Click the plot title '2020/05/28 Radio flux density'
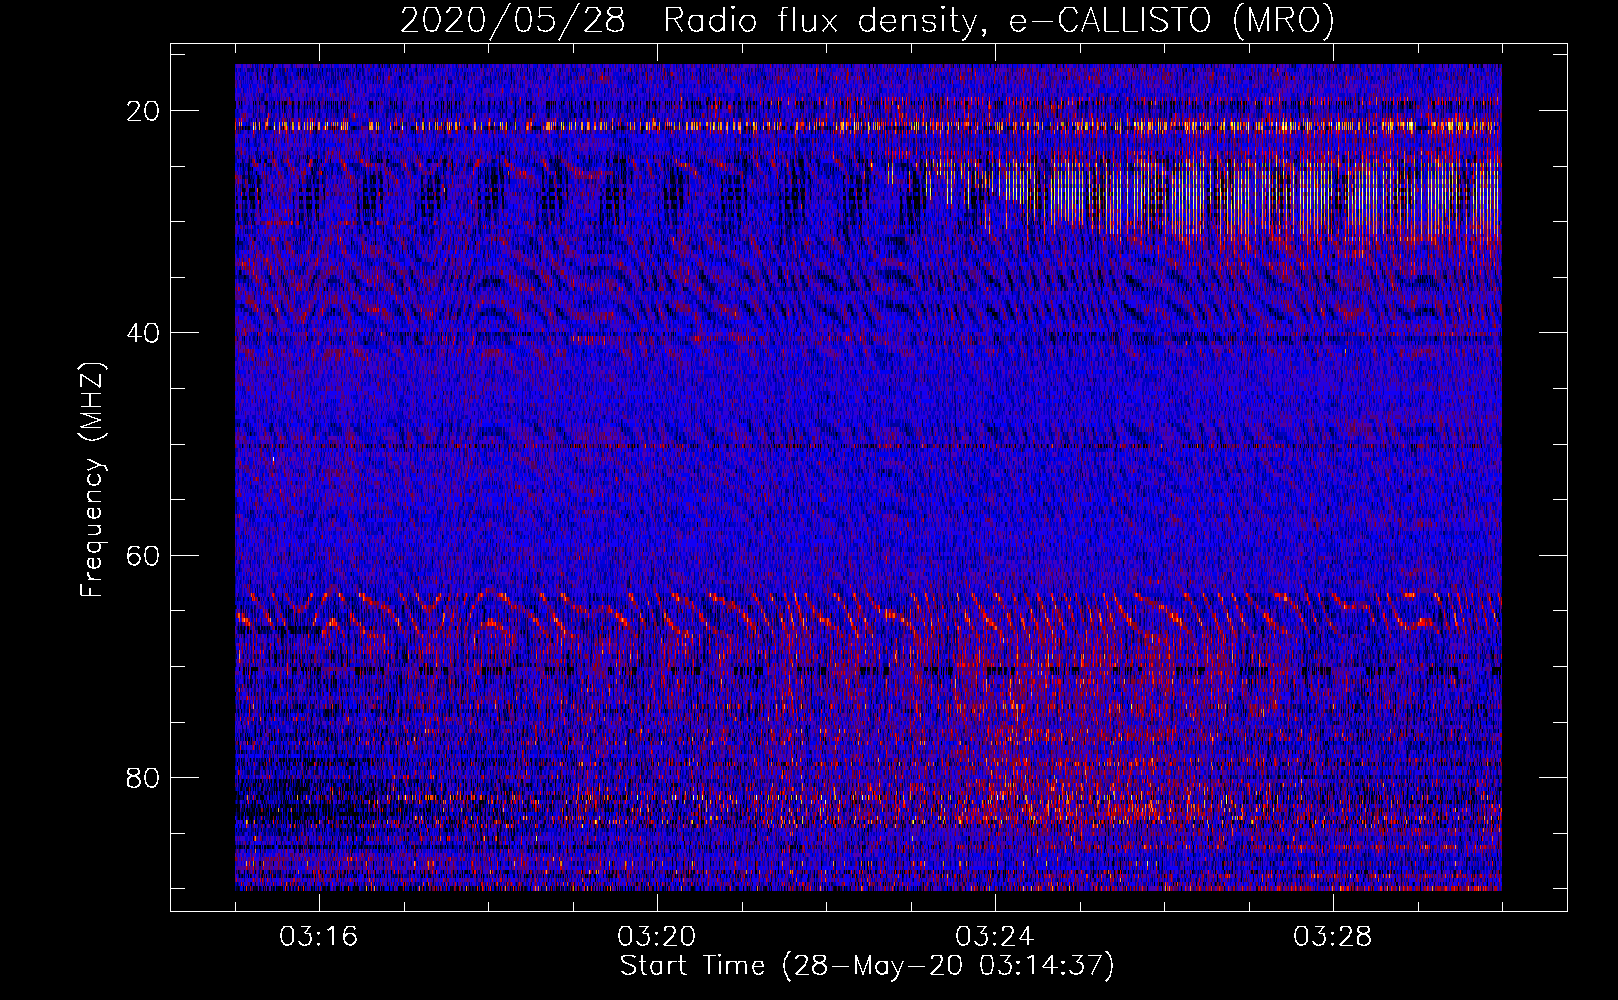Viewport: 1618px width, 1000px height. (868, 20)
